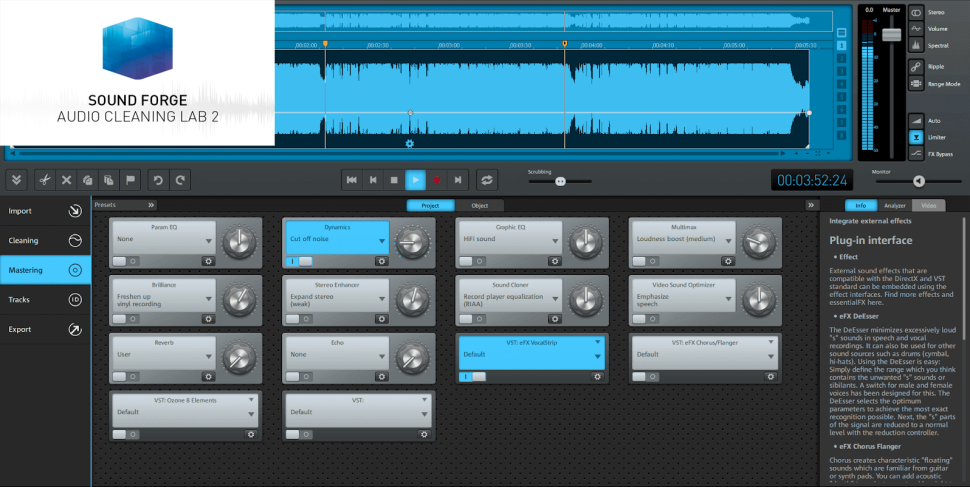Toggle Param EQ power switch
970x487 pixels.
pyautogui.click(x=126, y=261)
